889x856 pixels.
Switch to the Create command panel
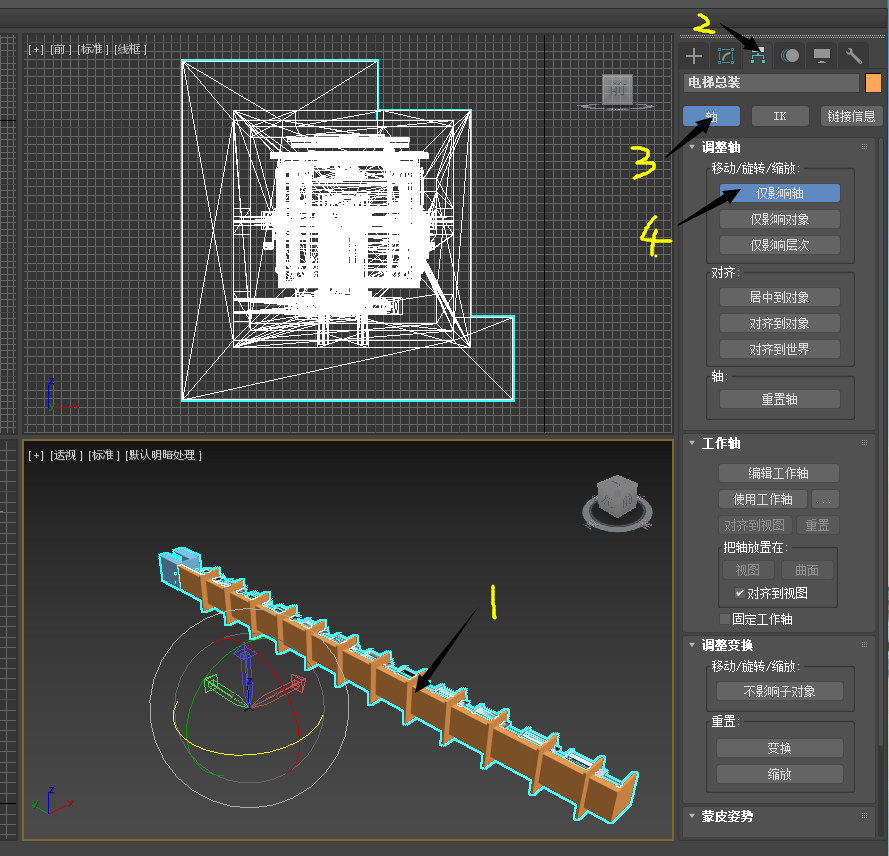click(694, 55)
